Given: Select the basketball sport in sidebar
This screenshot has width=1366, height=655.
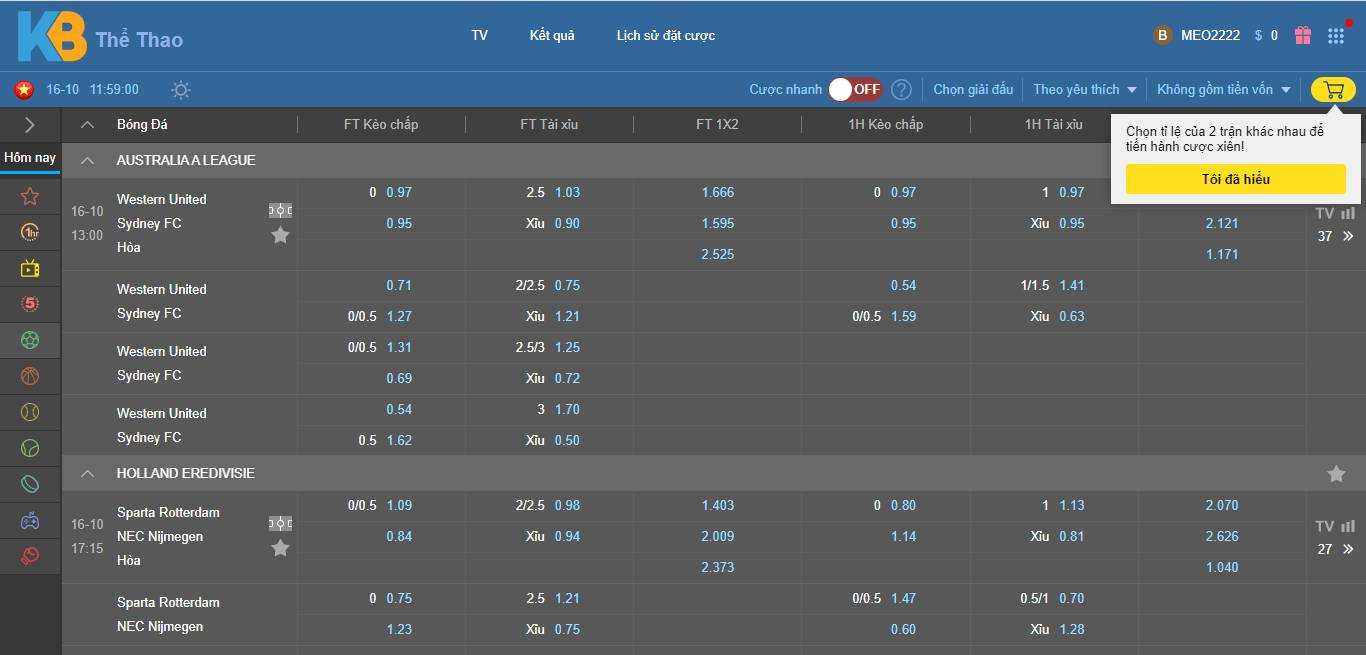Looking at the screenshot, I should pos(30,376).
